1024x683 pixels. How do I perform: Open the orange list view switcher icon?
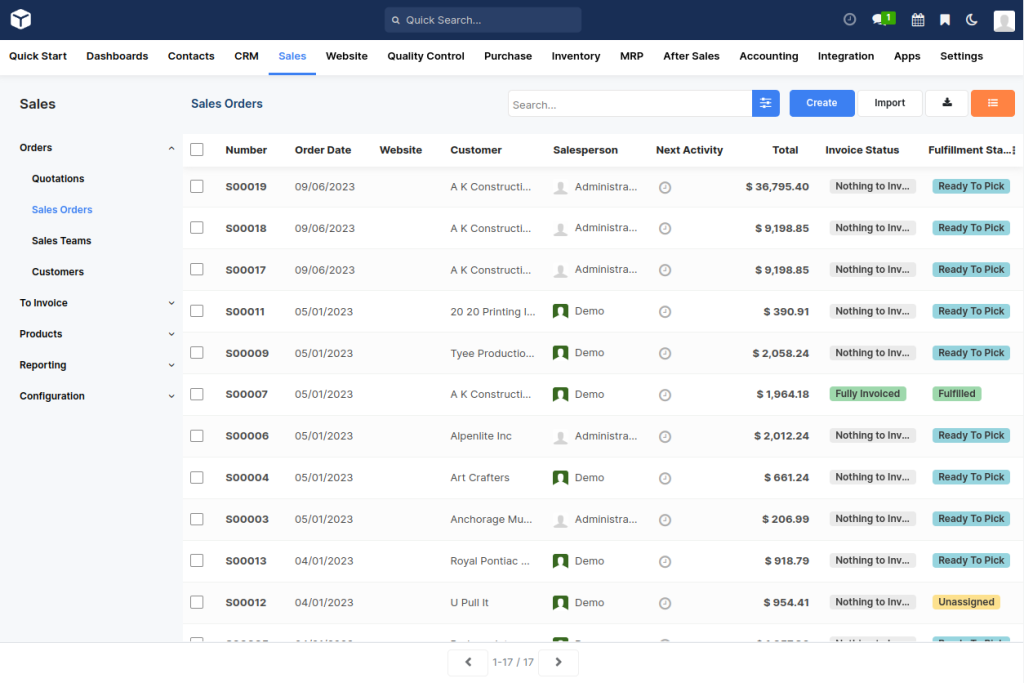(x=992, y=103)
